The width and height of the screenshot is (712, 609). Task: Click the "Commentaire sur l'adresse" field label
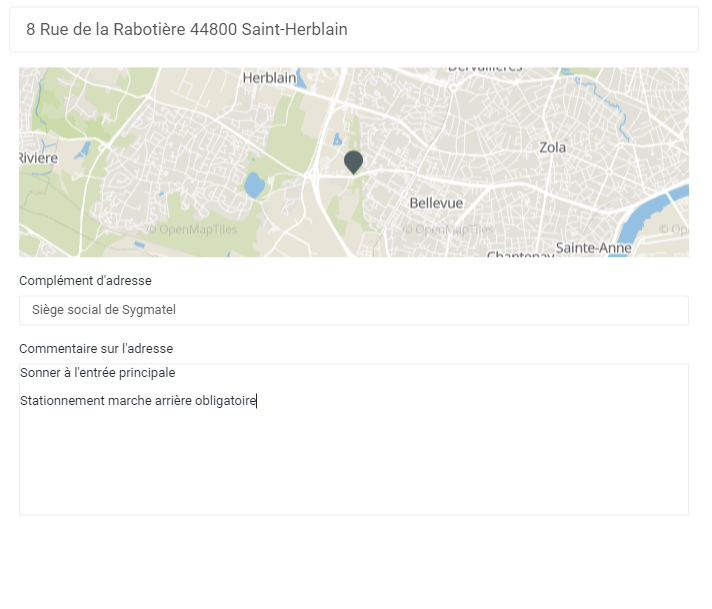(96, 349)
